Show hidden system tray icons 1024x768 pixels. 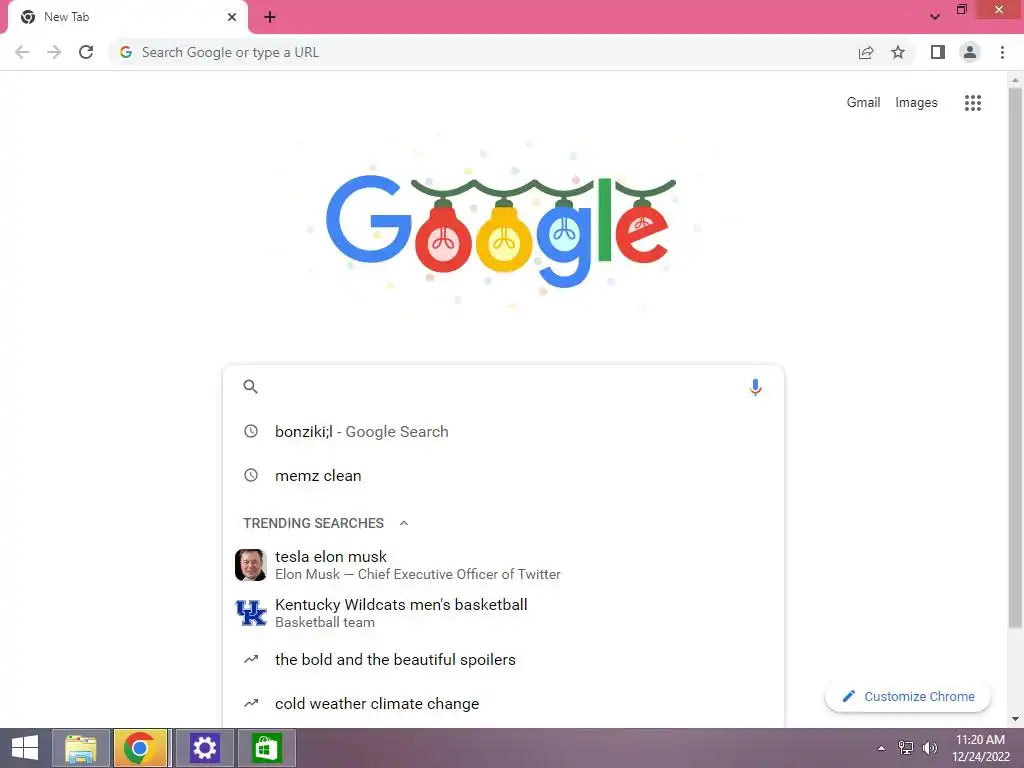click(881, 748)
